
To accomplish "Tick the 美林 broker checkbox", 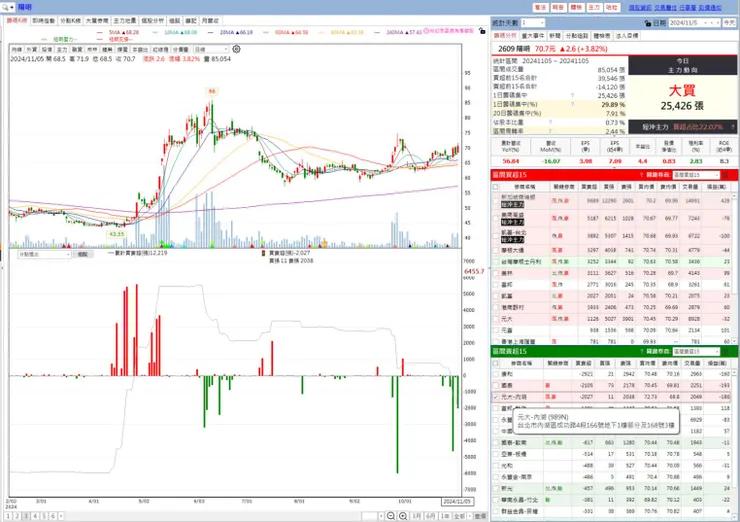I will point(496,273).
